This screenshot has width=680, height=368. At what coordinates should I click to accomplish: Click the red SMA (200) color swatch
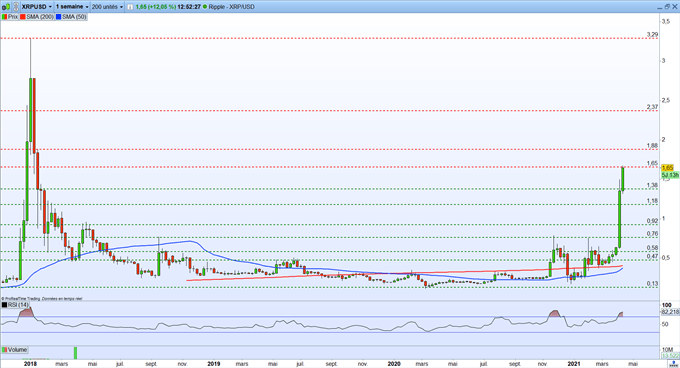pos(23,17)
